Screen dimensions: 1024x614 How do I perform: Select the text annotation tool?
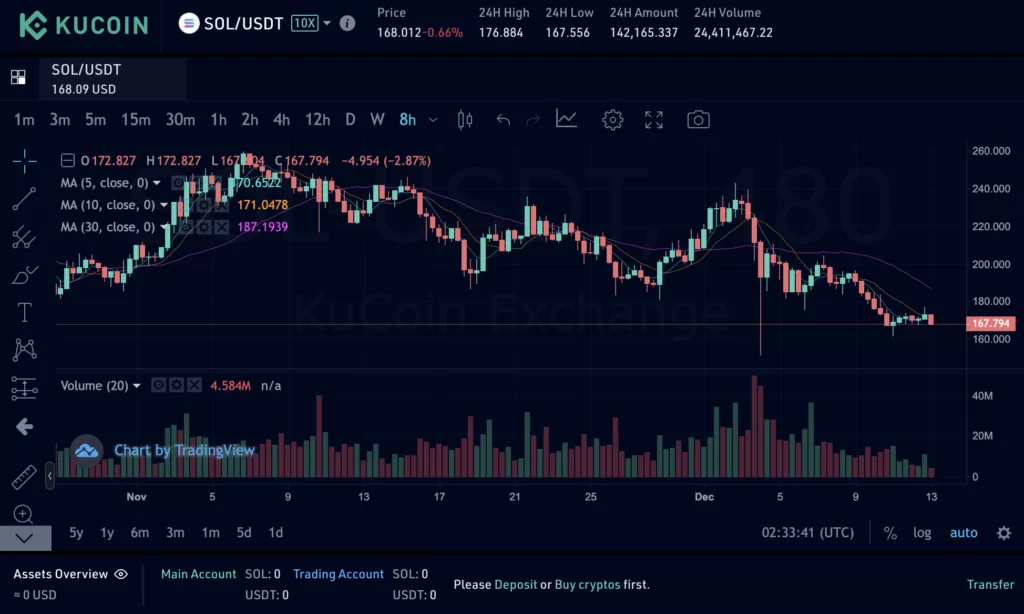pos(24,312)
